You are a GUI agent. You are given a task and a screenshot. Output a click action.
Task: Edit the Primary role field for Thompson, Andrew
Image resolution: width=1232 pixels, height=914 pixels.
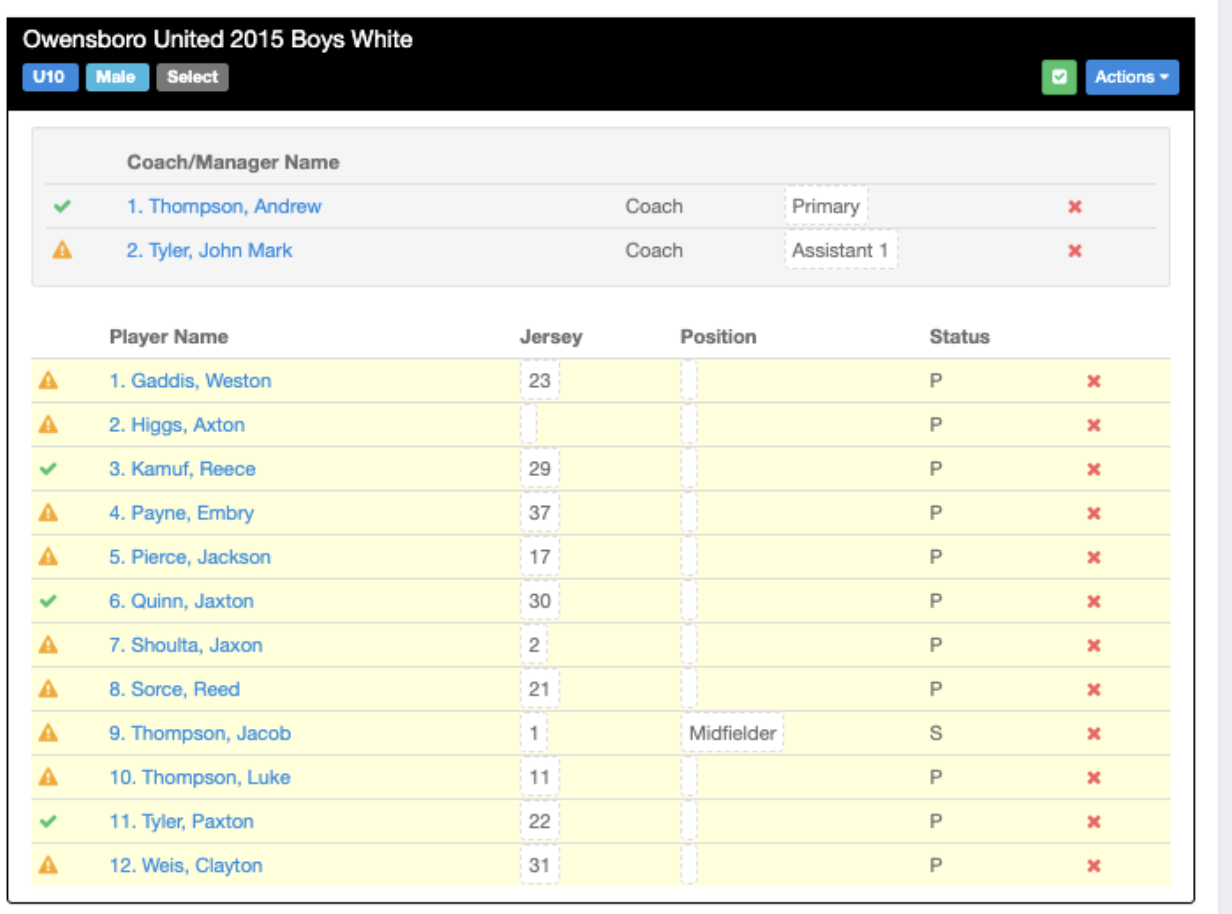pos(826,207)
